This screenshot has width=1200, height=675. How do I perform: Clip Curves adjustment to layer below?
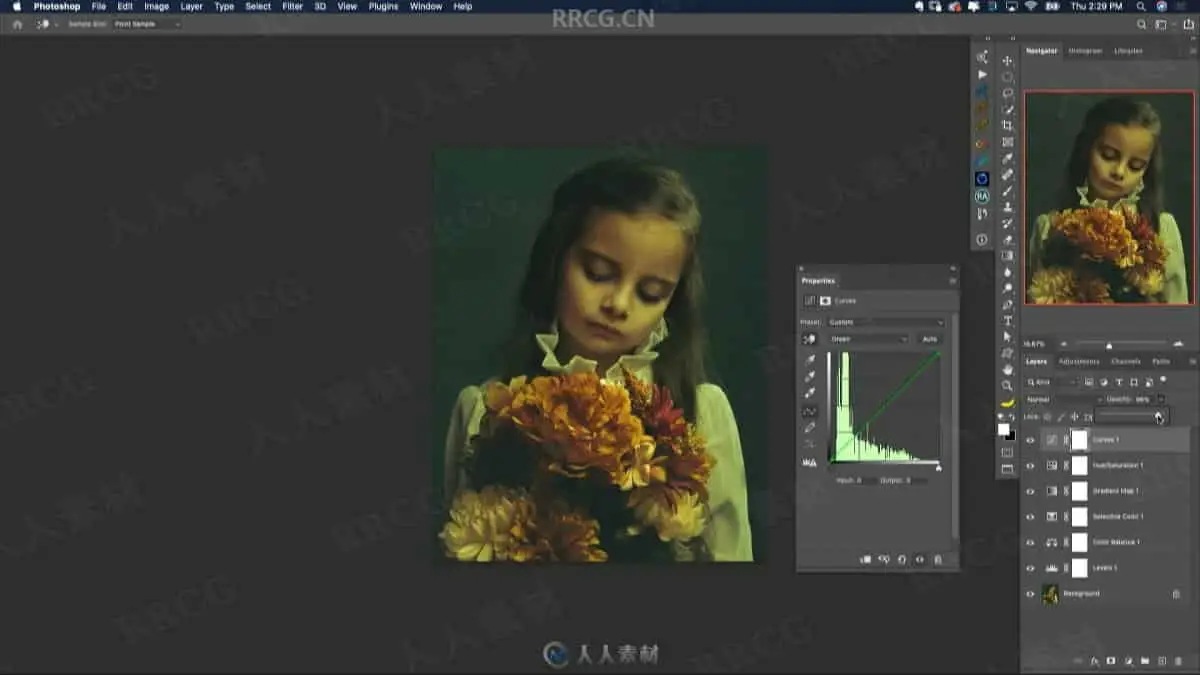pos(866,560)
